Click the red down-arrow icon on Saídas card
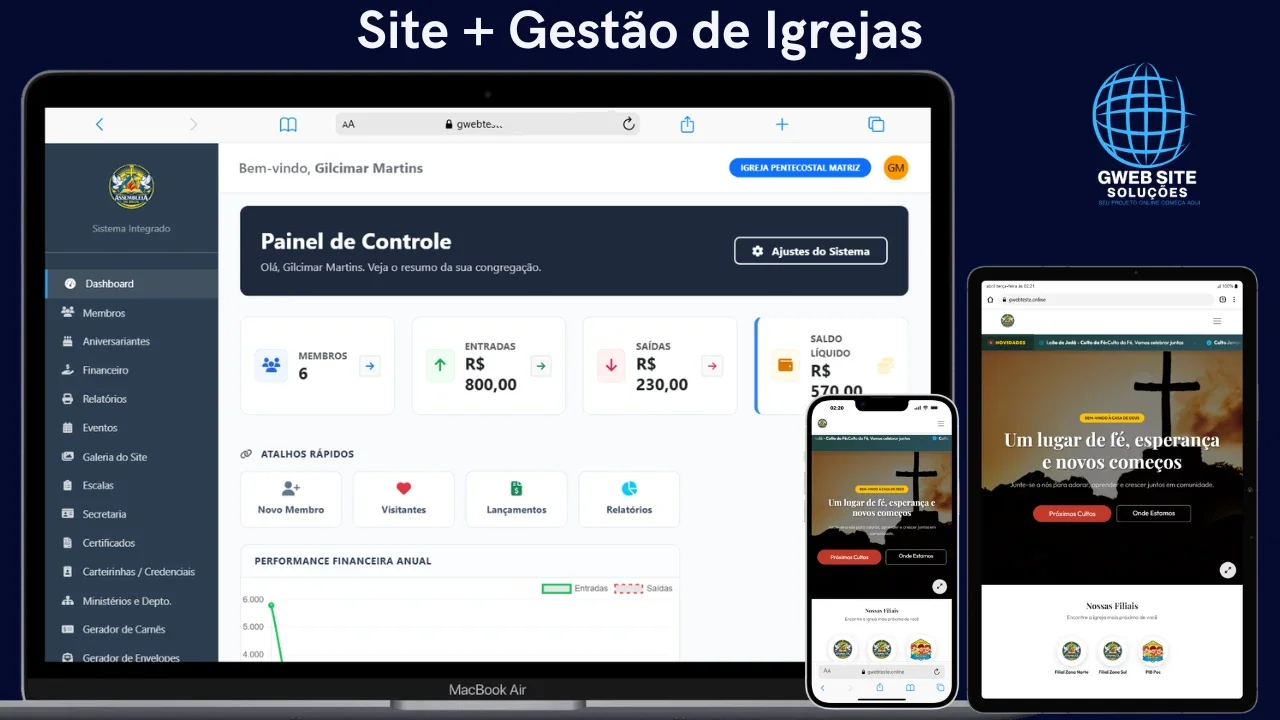Viewport: 1280px width, 720px height. pyautogui.click(x=611, y=366)
